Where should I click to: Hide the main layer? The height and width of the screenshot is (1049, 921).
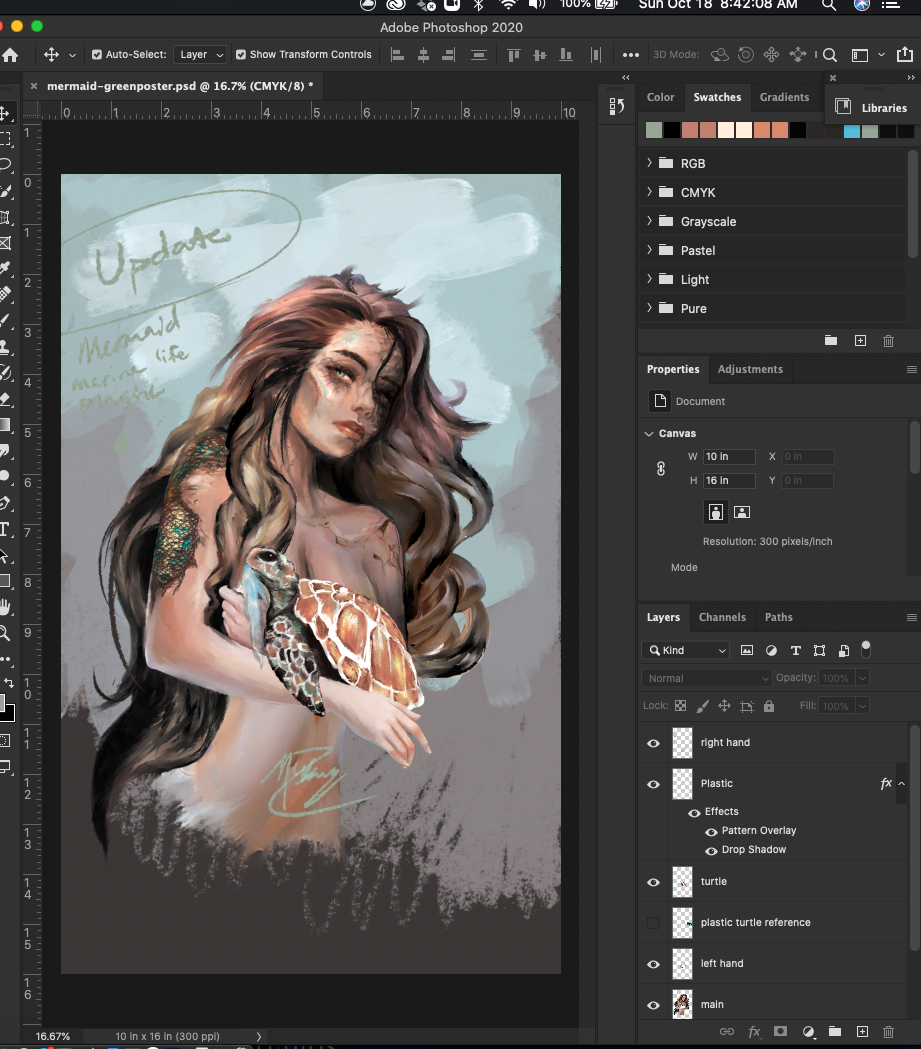click(x=653, y=1005)
